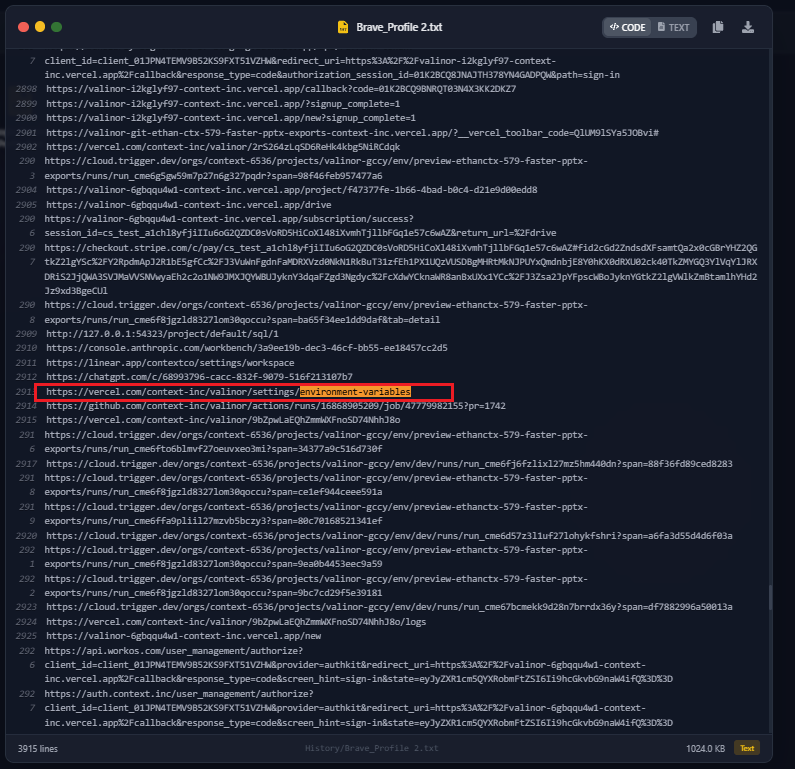Viewport: 795px width, 769px height.
Task: Switch to CODE view mode
Action: 627,27
